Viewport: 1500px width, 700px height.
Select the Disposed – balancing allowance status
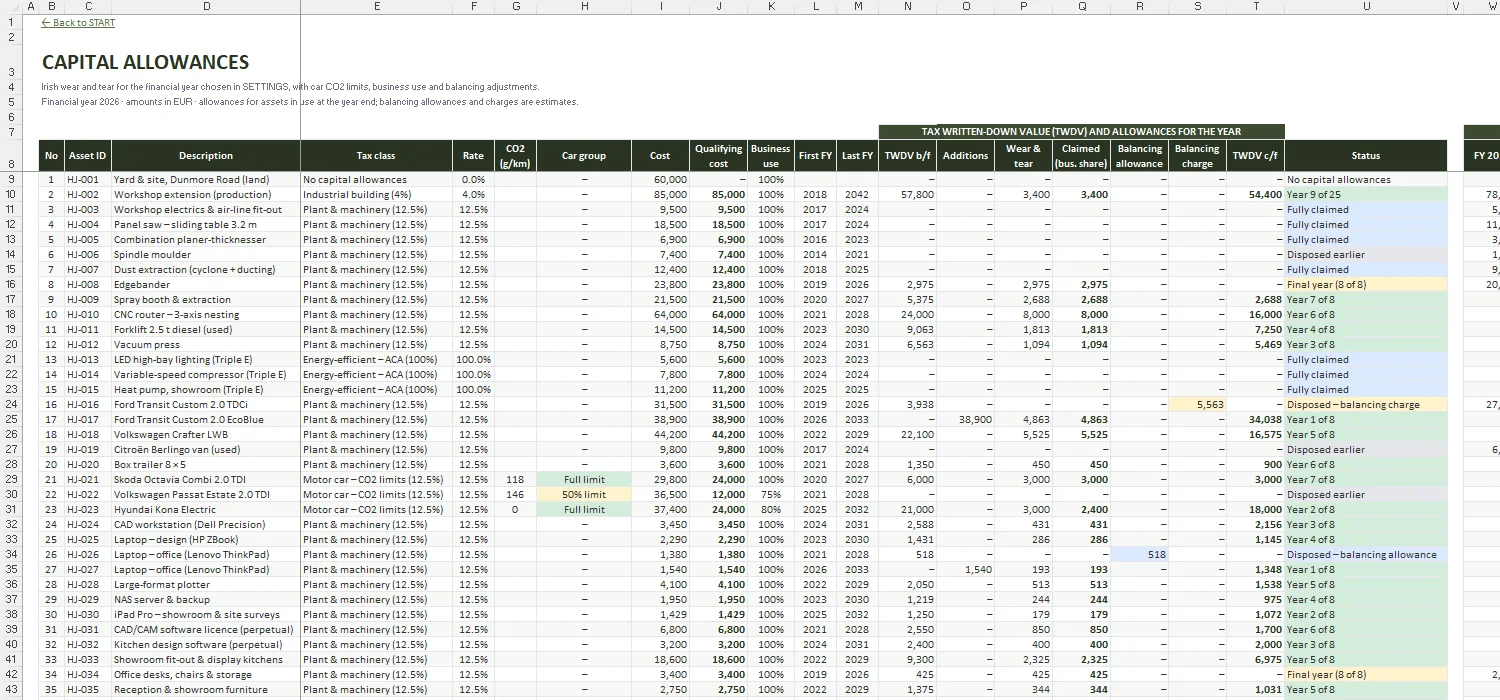coord(1366,554)
